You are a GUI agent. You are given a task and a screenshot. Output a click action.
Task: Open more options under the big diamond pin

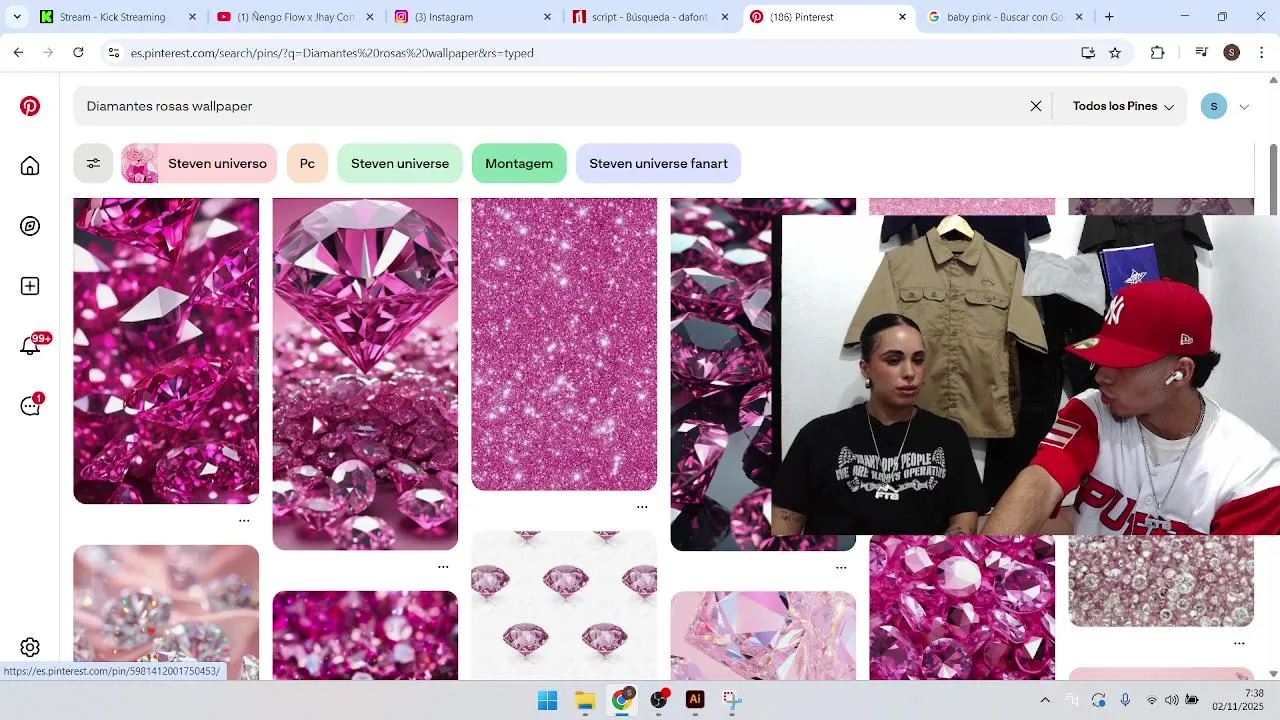[x=443, y=567]
